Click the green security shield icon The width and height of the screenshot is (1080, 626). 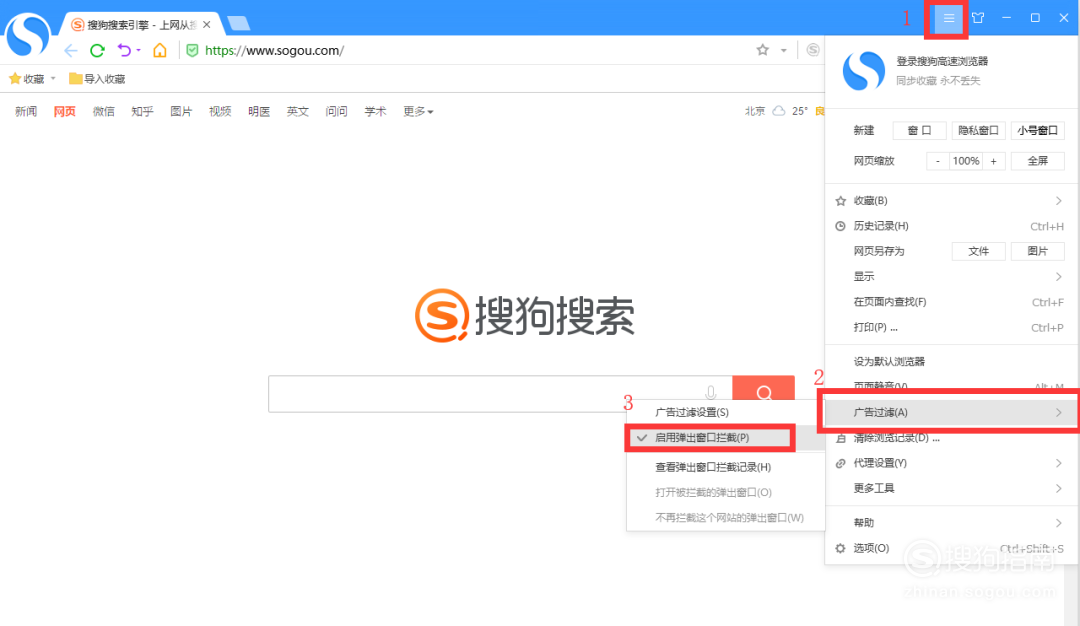(193, 50)
